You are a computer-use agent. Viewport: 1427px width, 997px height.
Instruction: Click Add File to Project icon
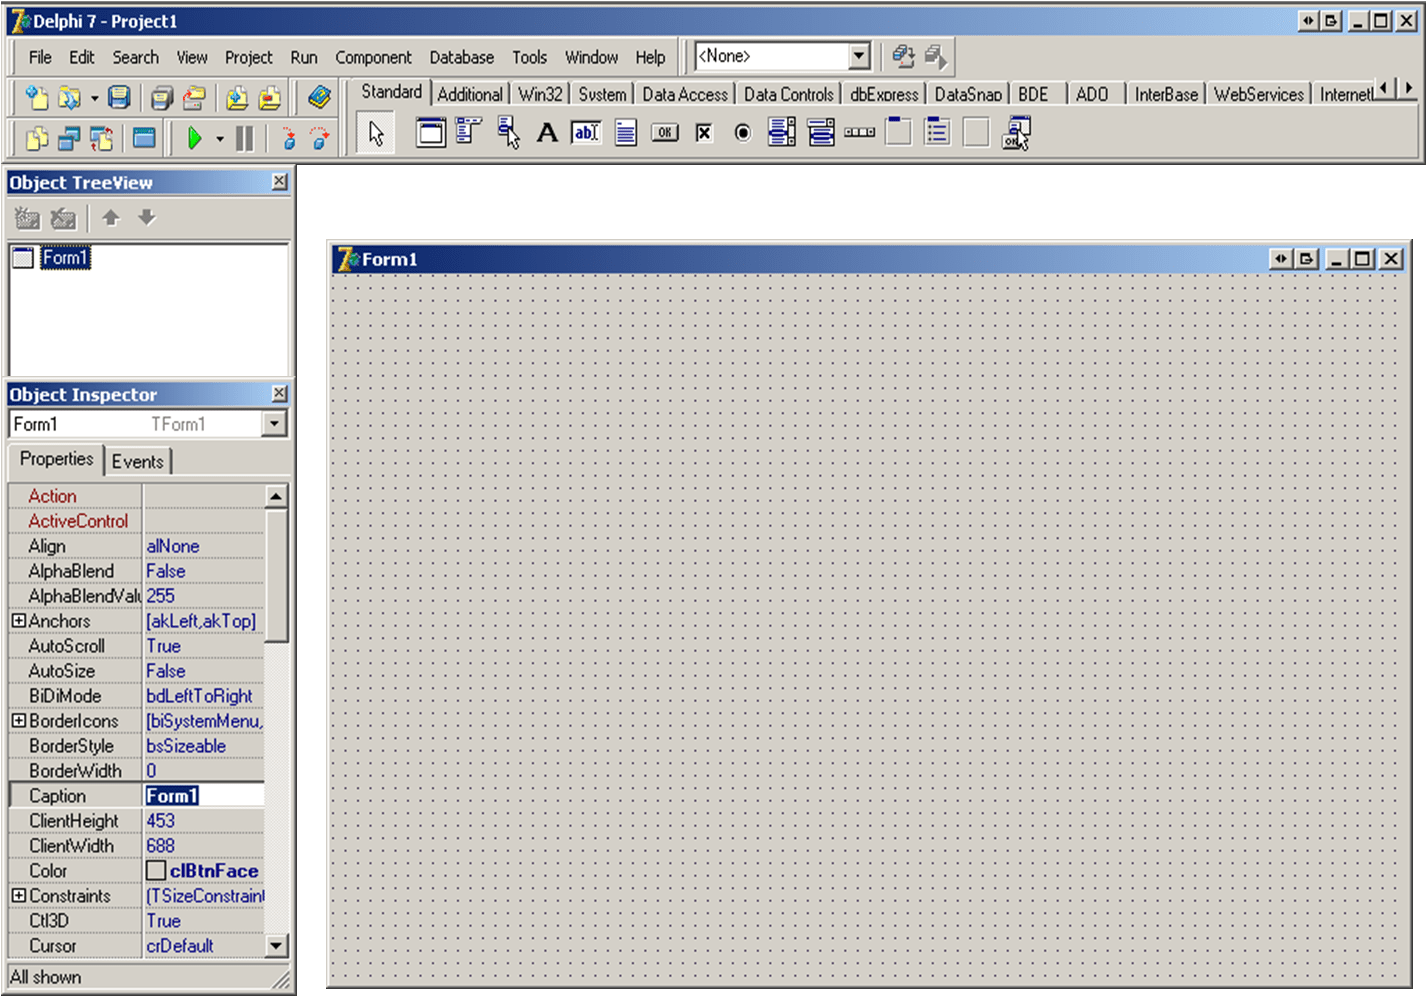tap(237, 97)
